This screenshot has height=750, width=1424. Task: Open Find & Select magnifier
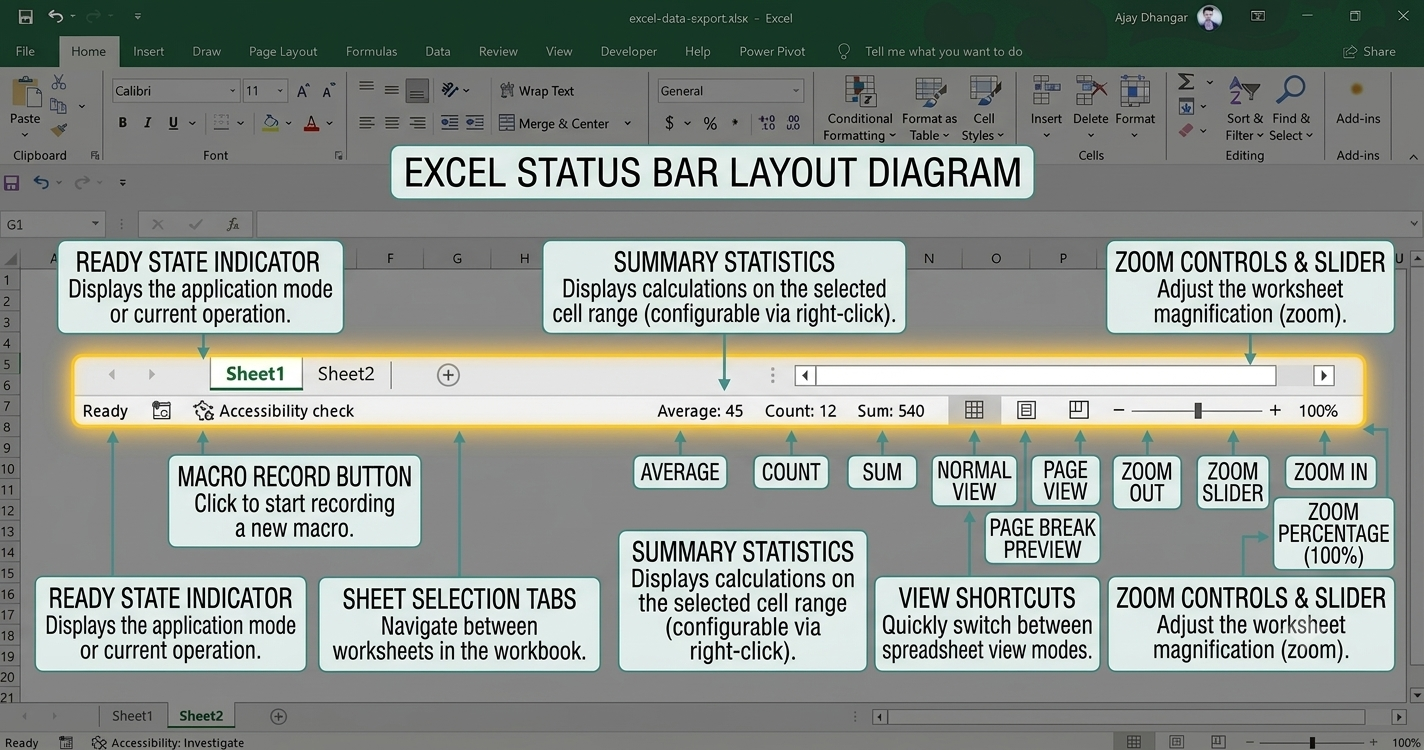[x=1291, y=109]
